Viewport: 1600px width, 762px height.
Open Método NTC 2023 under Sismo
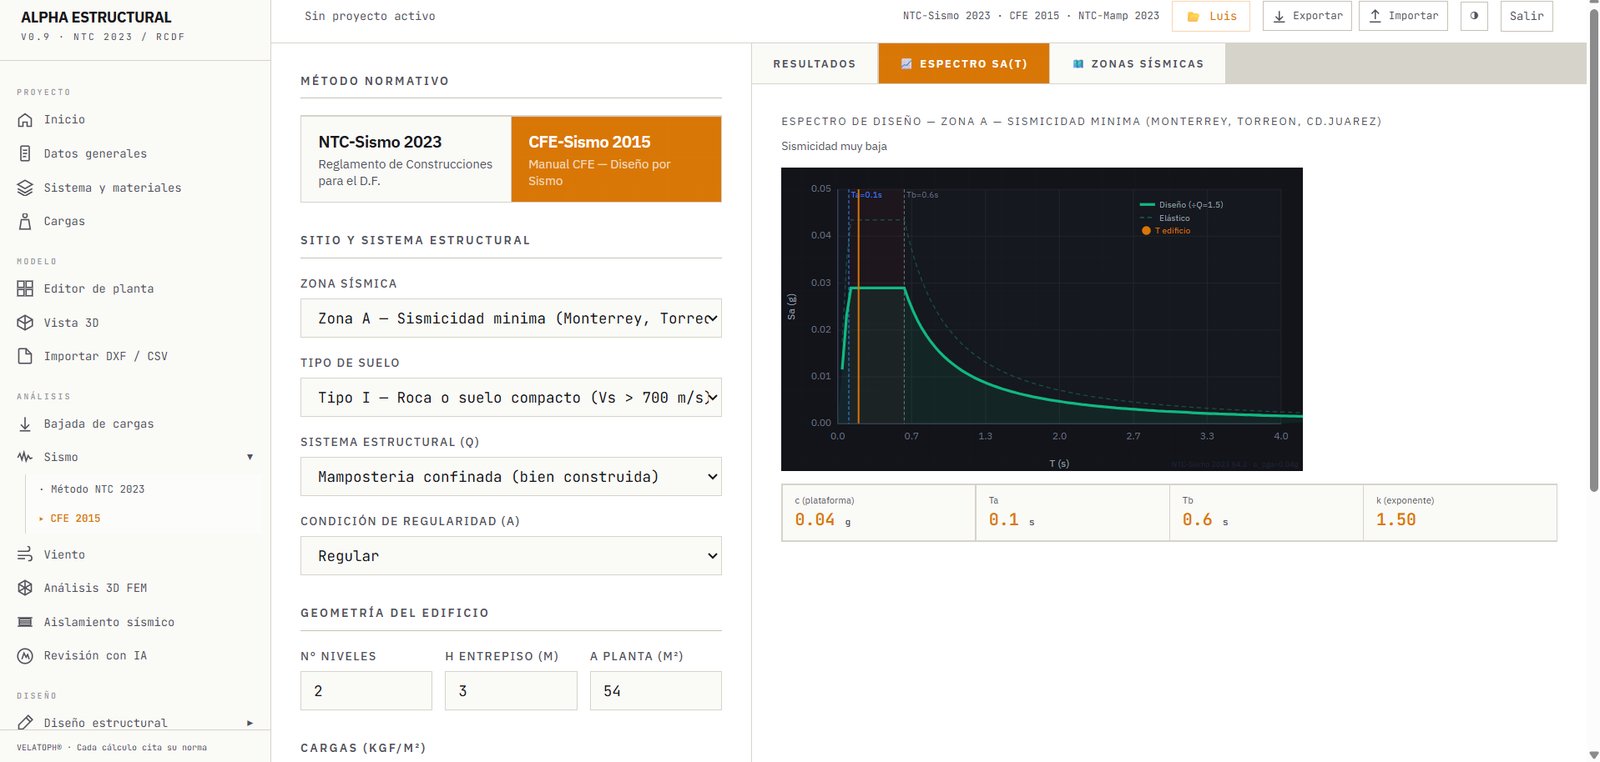[97, 489]
